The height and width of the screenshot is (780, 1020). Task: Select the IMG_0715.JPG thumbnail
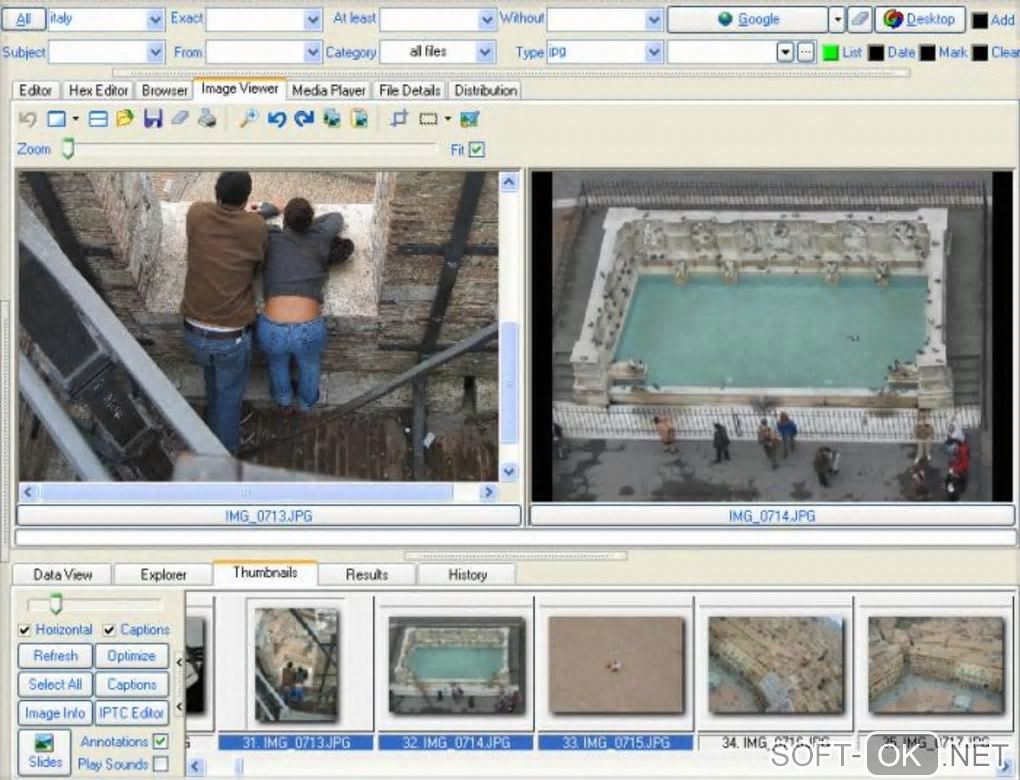[x=615, y=664]
